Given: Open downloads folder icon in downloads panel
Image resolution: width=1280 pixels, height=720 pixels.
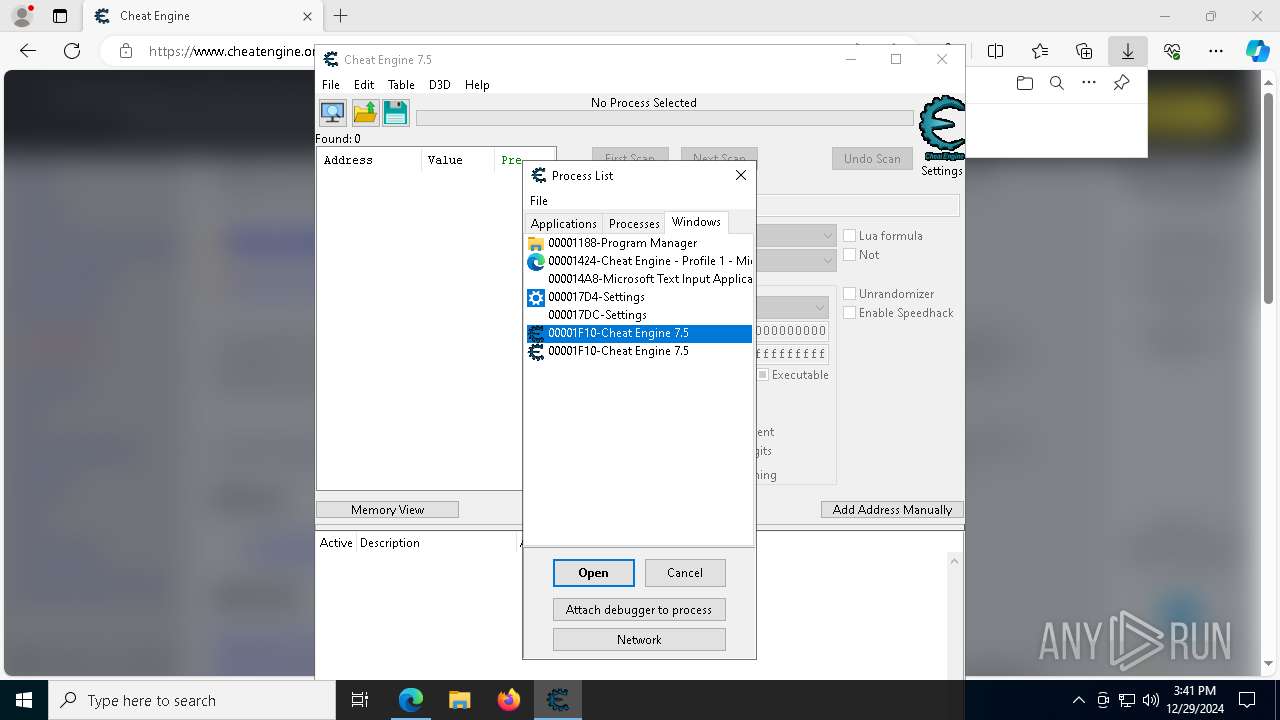Looking at the screenshot, I should pos(1024,83).
